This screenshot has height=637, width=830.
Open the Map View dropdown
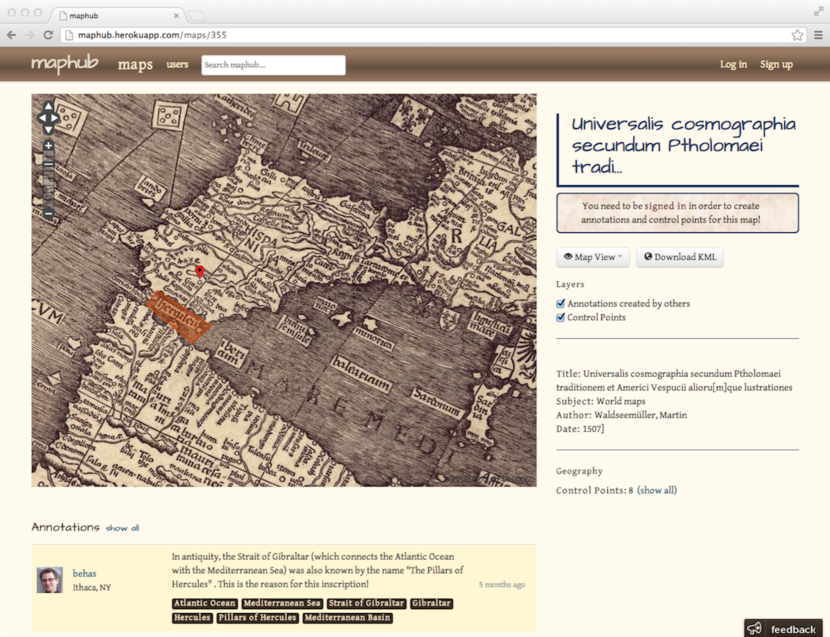coord(593,257)
